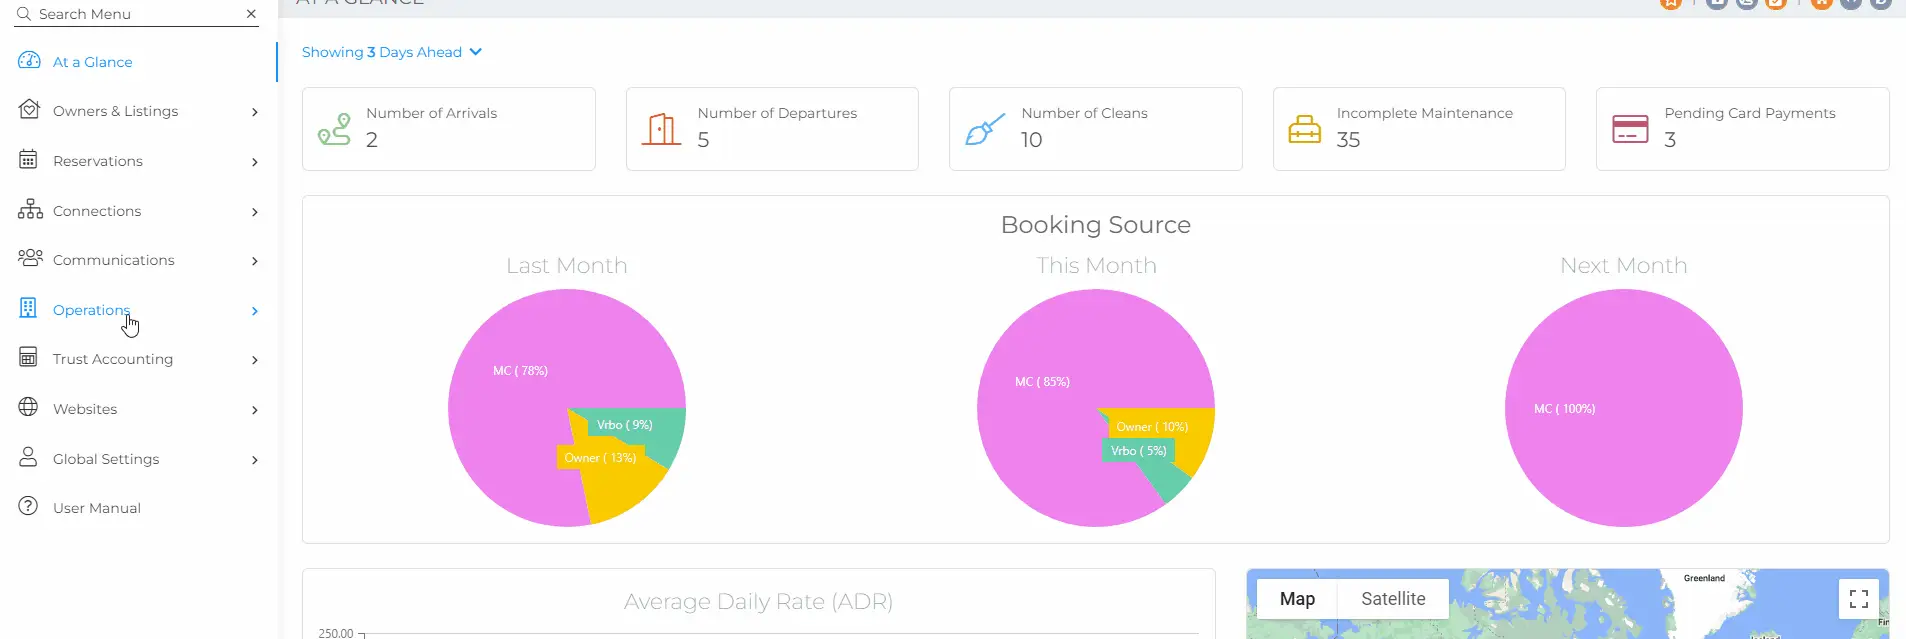Open the Incomplete Maintenance card

(1418, 129)
